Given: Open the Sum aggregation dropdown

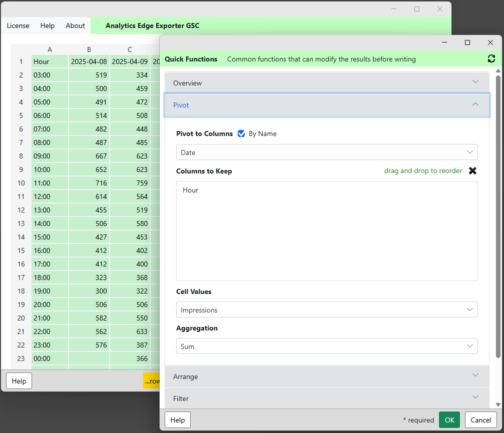Looking at the screenshot, I should [327, 346].
